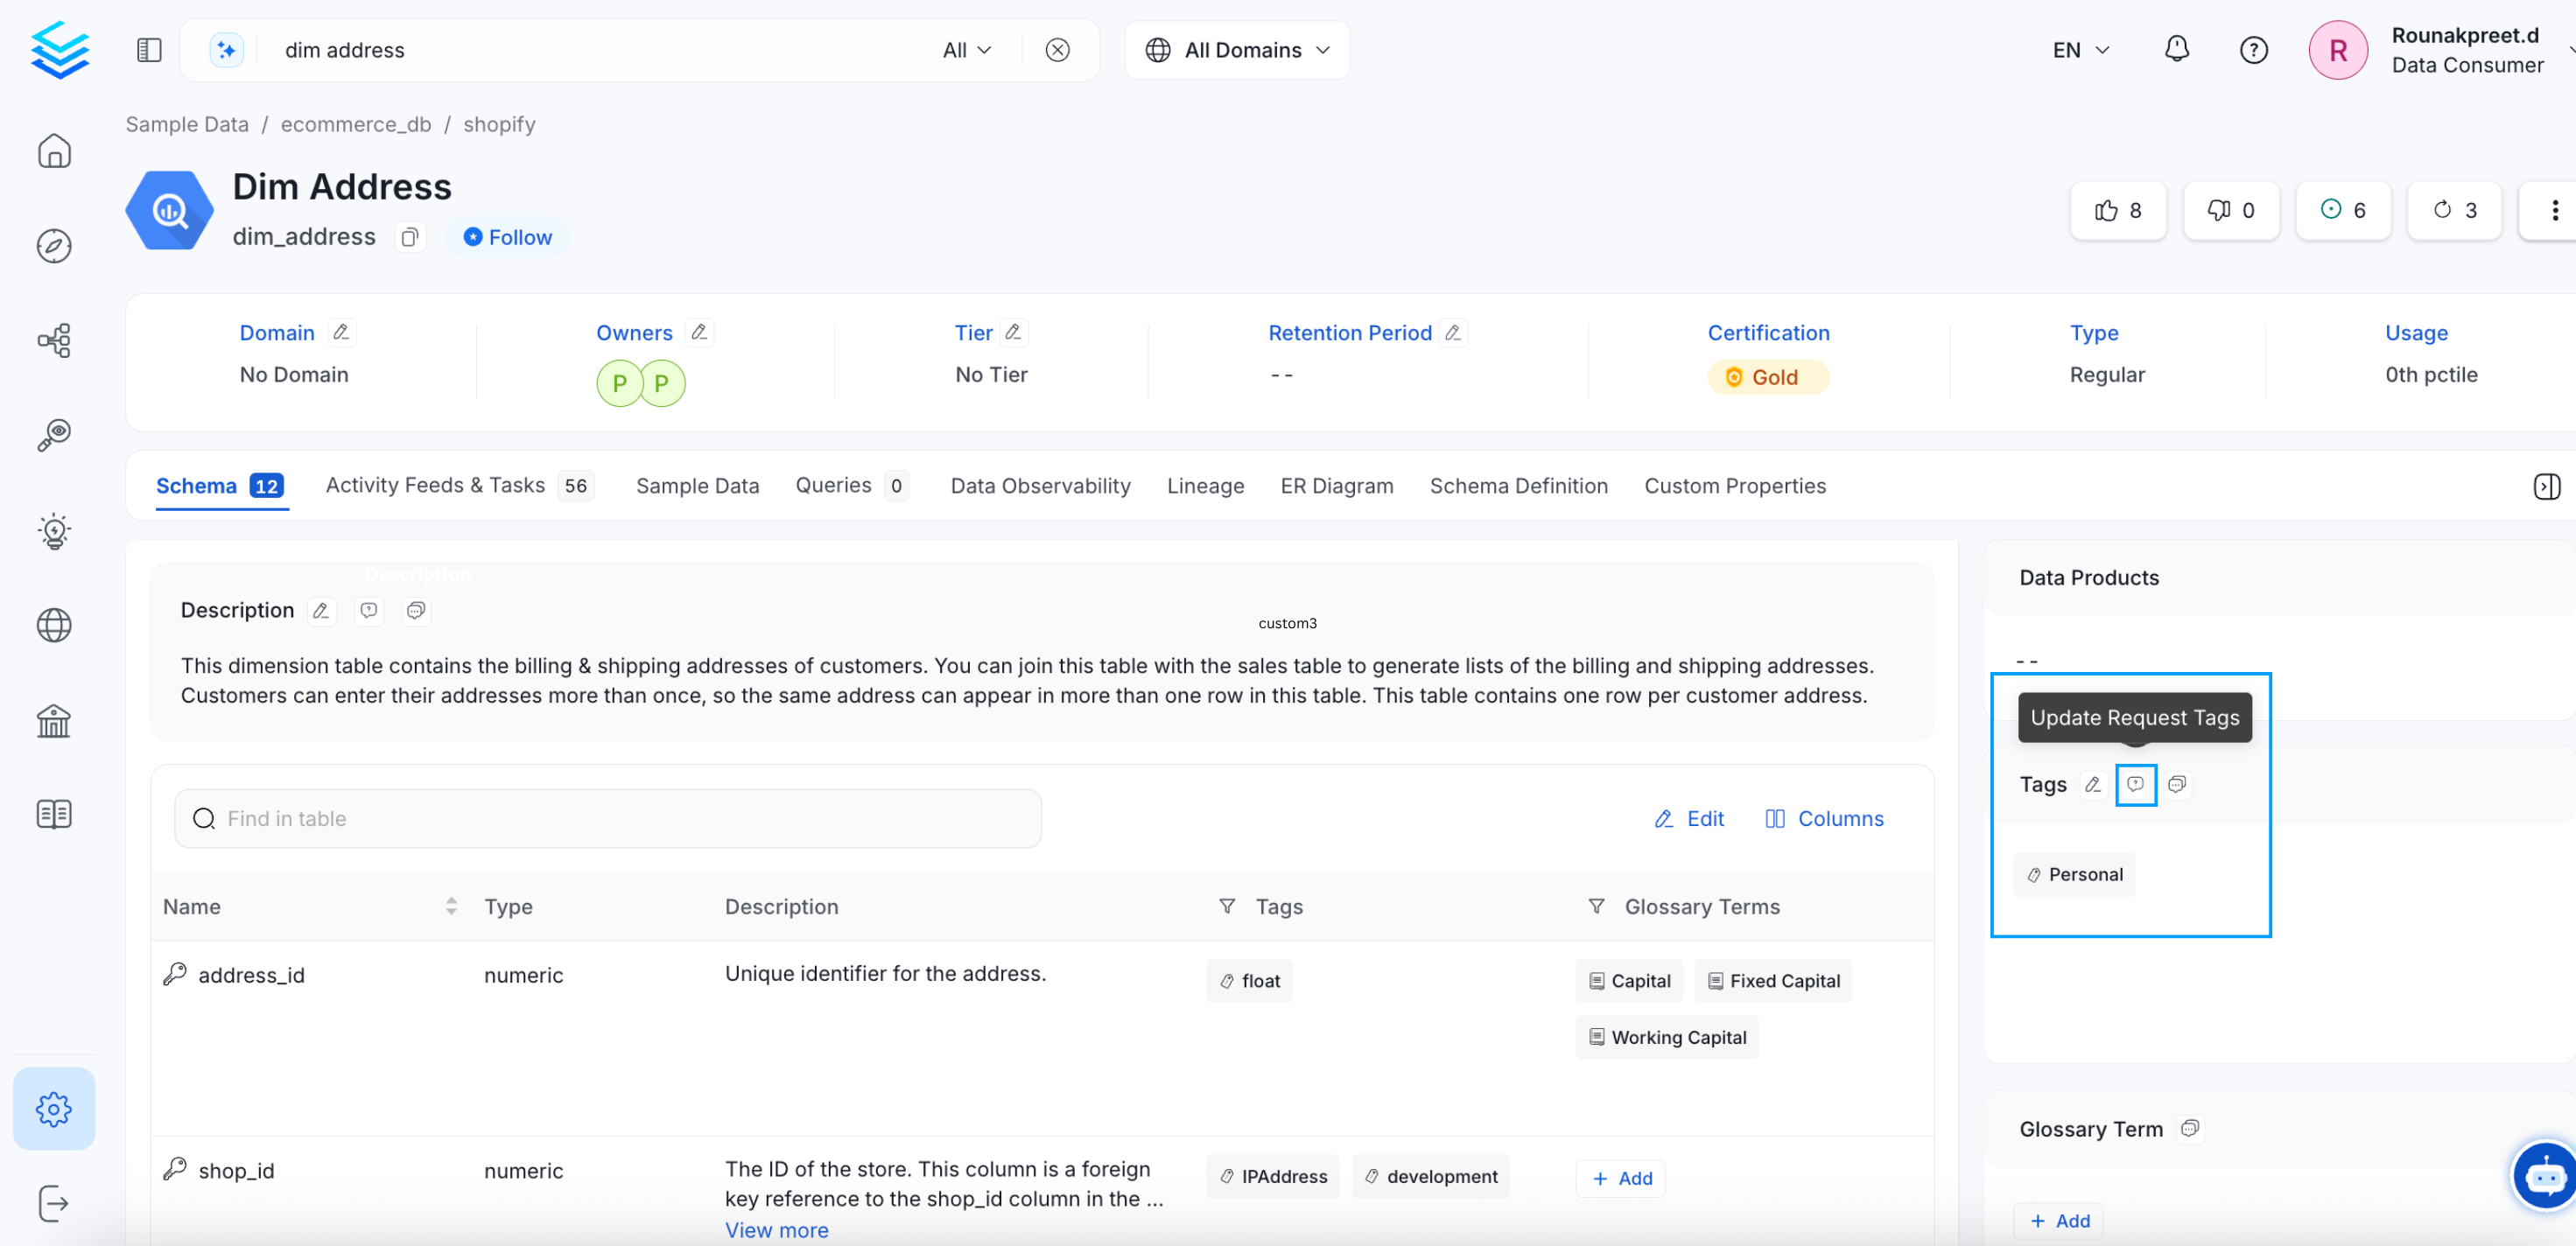2576x1246 pixels.
Task: Expand the All Domains dropdown
Action: click(x=1237, y=49)
